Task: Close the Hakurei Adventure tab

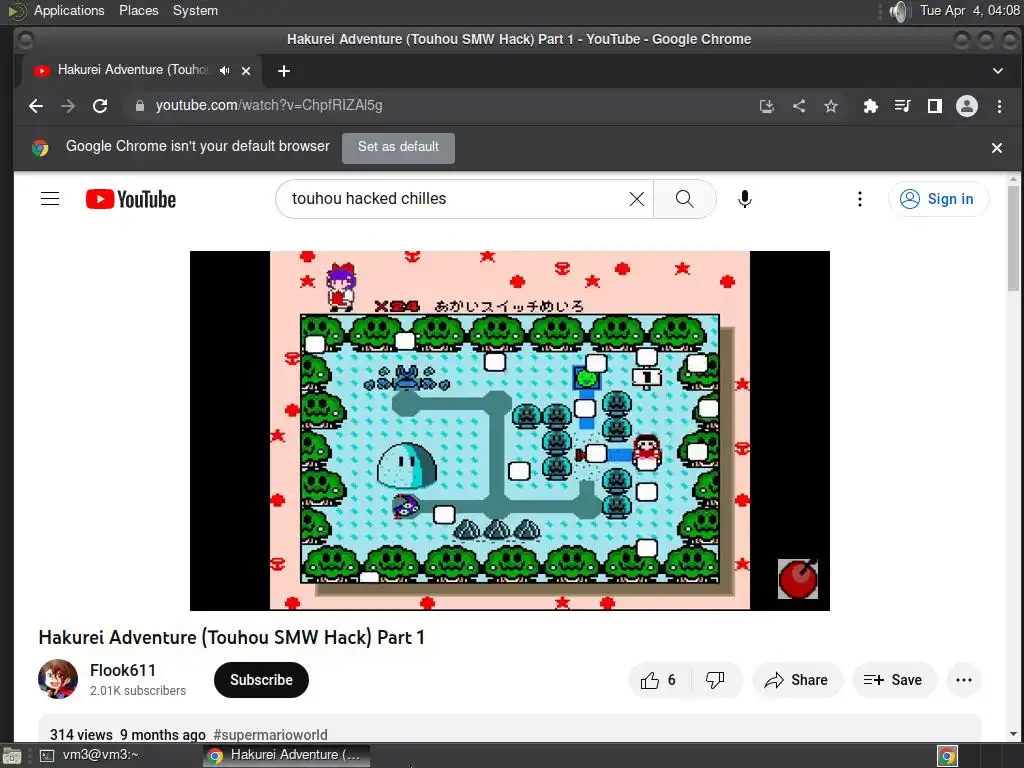Action: pyautogui.click(x=246, y=71)
